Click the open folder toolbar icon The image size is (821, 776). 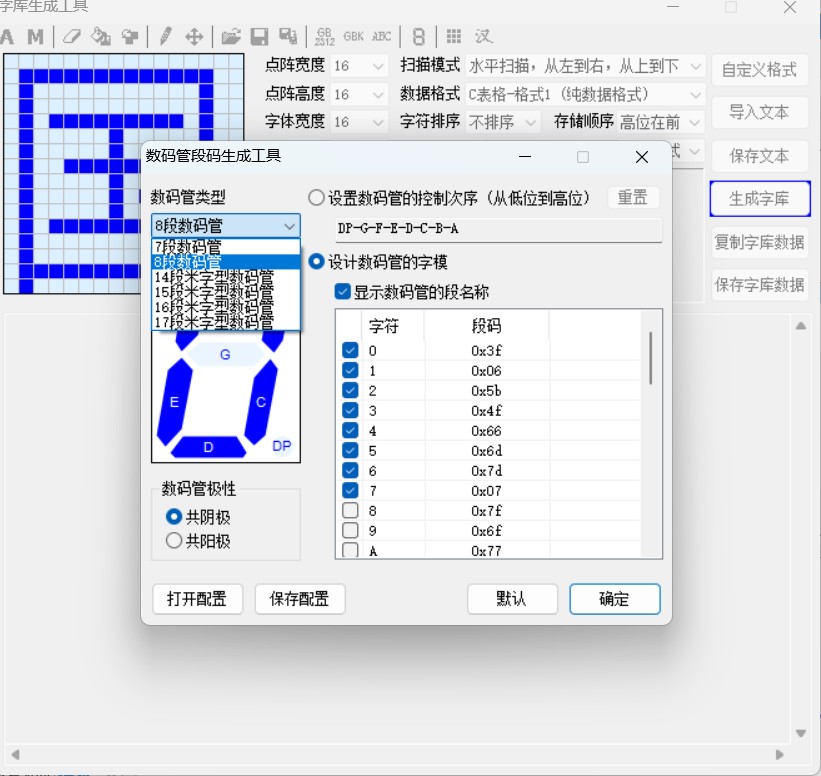pyautogui.click(x=231, y=37)
